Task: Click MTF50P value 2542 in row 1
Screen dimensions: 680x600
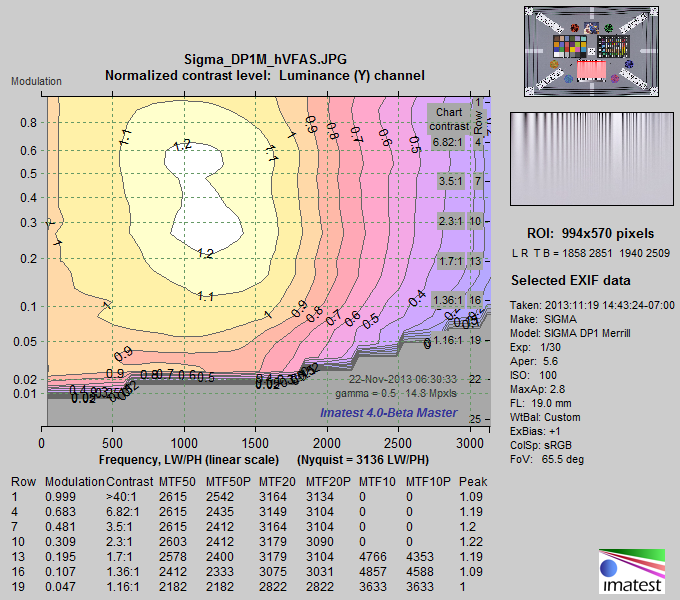Action: coord(219,497)
